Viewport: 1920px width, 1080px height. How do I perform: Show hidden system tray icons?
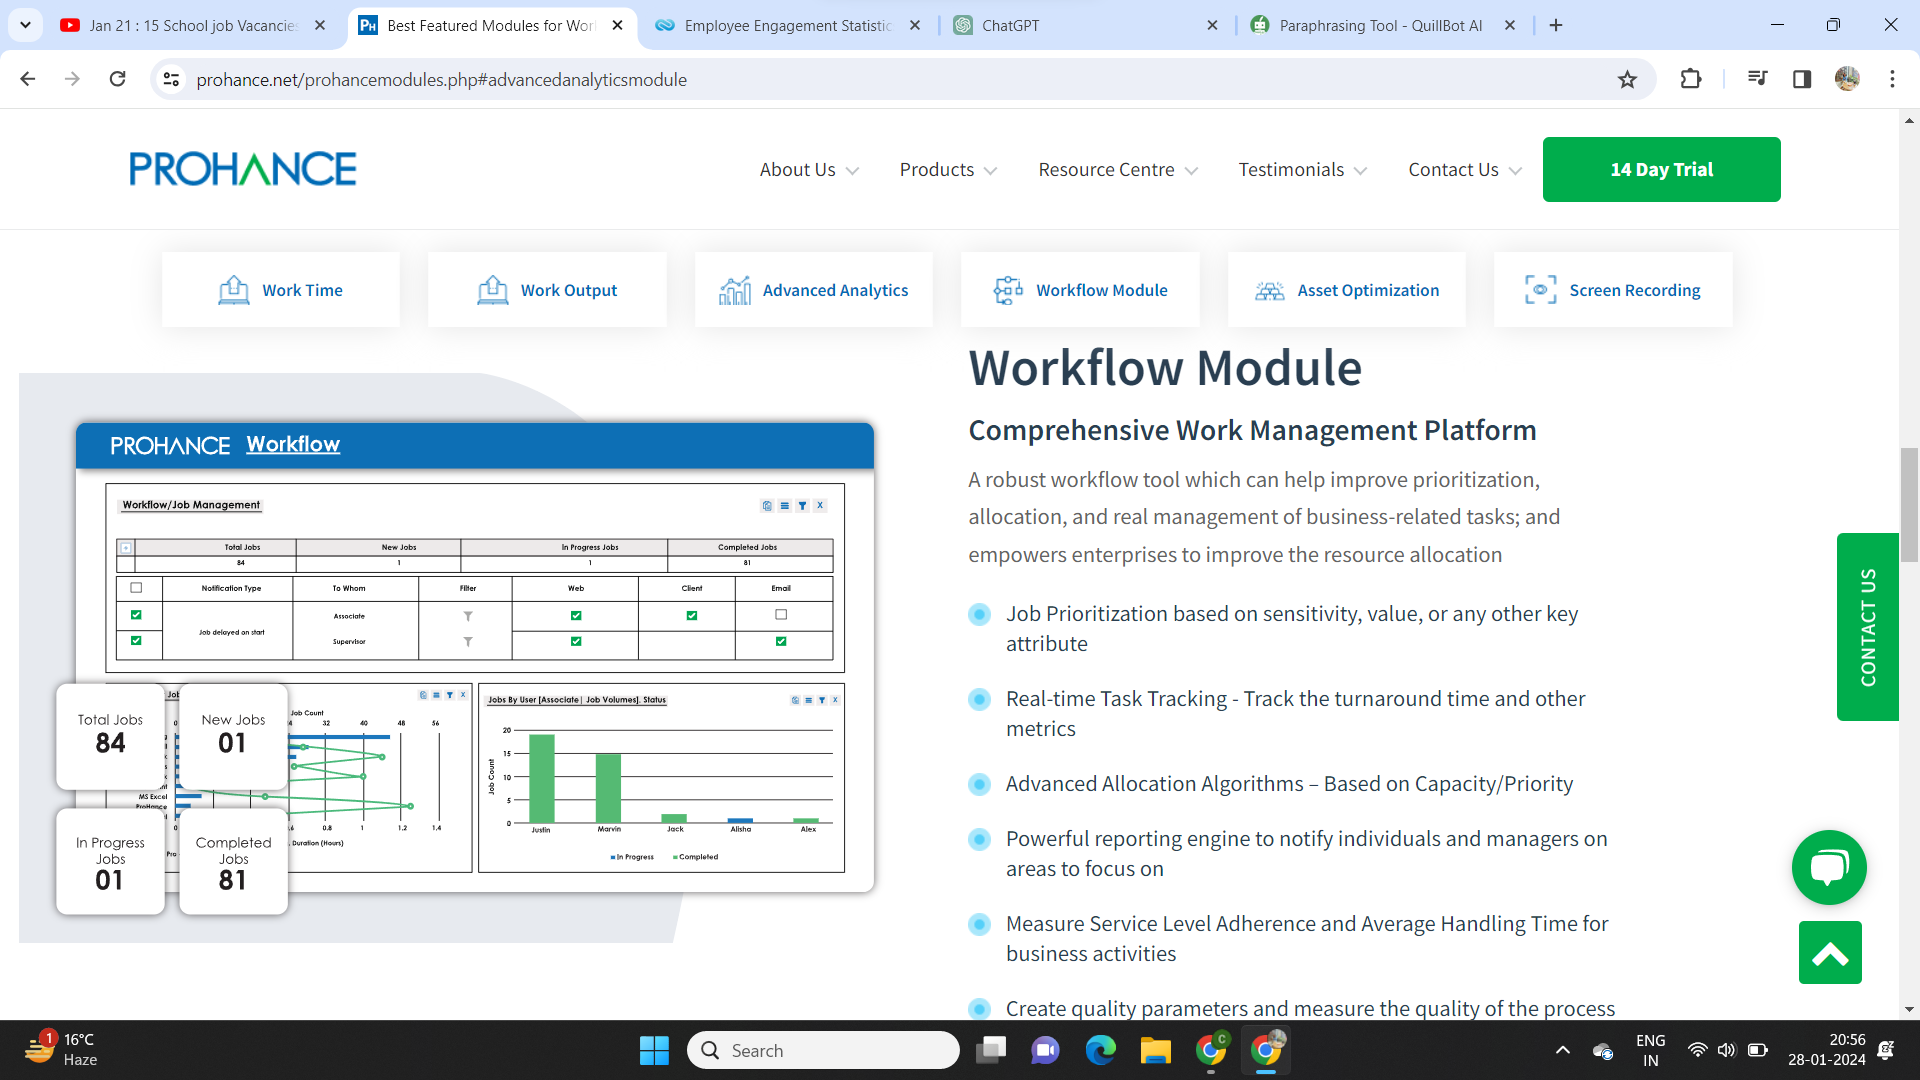coord(1562,1050)
